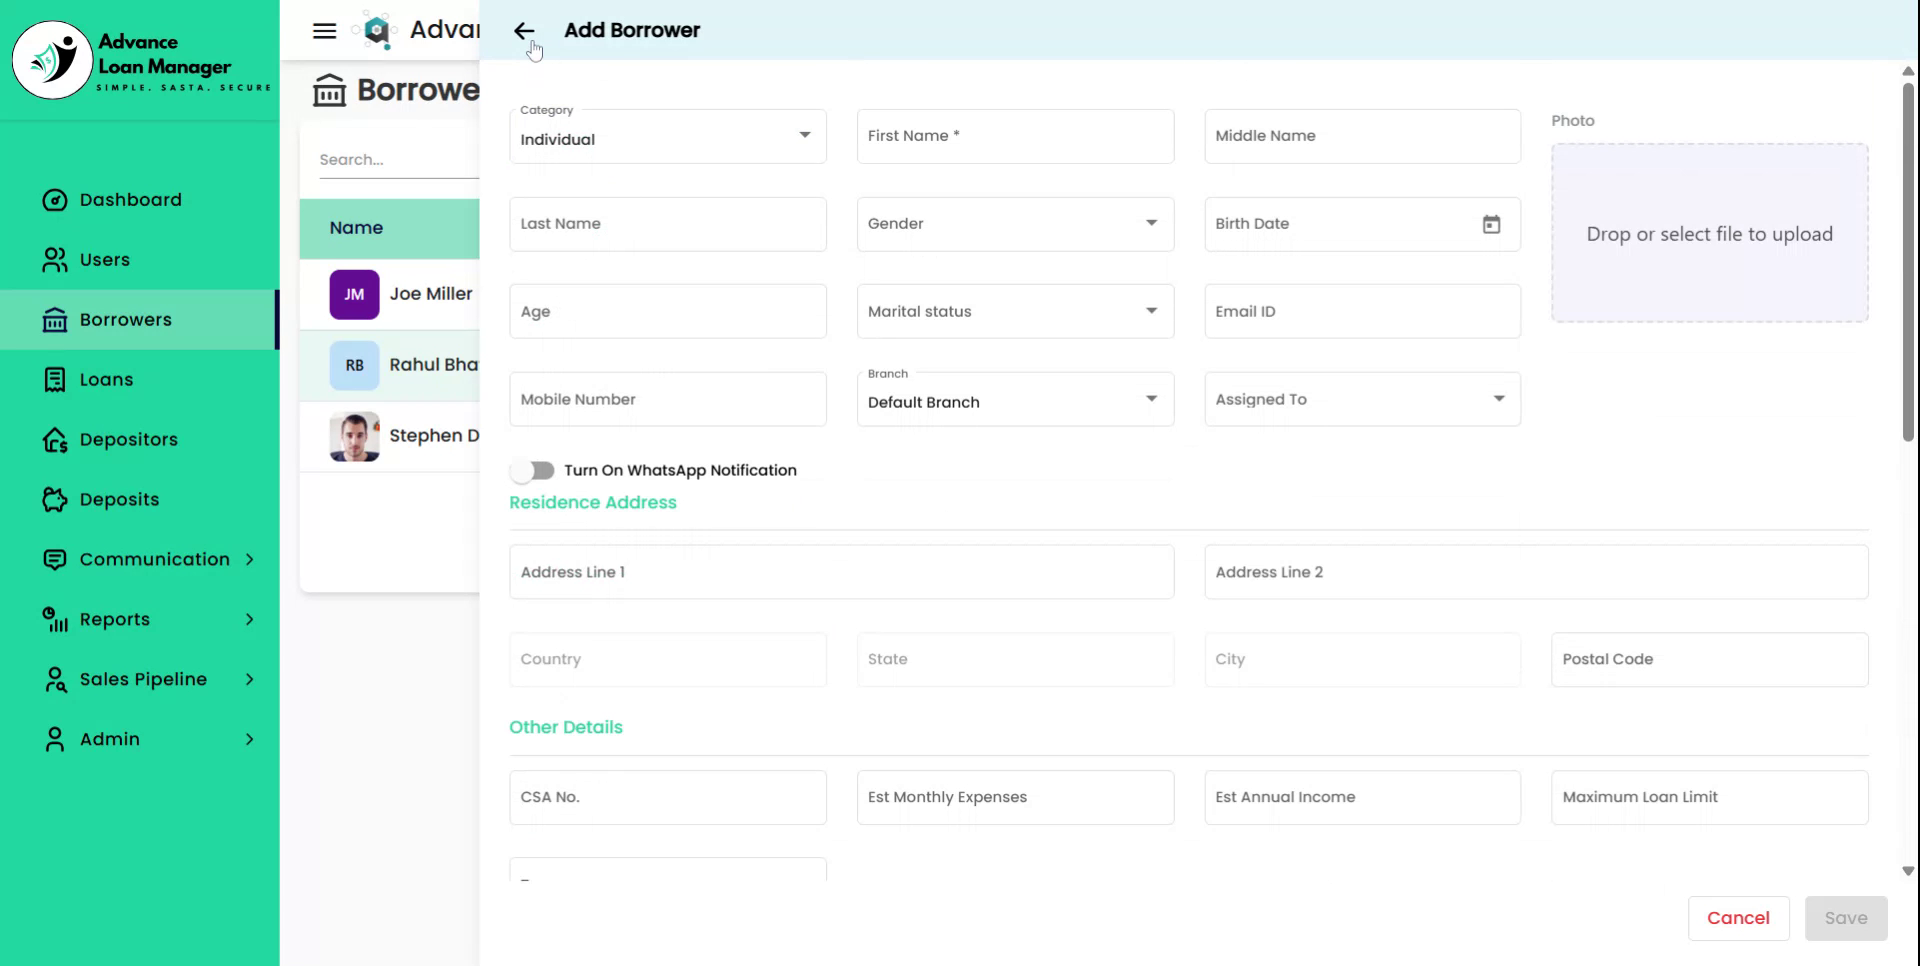
Task: Click the Cancel button
Action: tap(1738, 918)
